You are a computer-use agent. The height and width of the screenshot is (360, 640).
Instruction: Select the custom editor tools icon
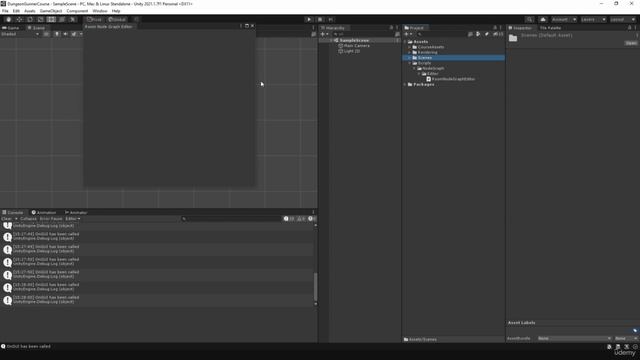pos(72,20)
